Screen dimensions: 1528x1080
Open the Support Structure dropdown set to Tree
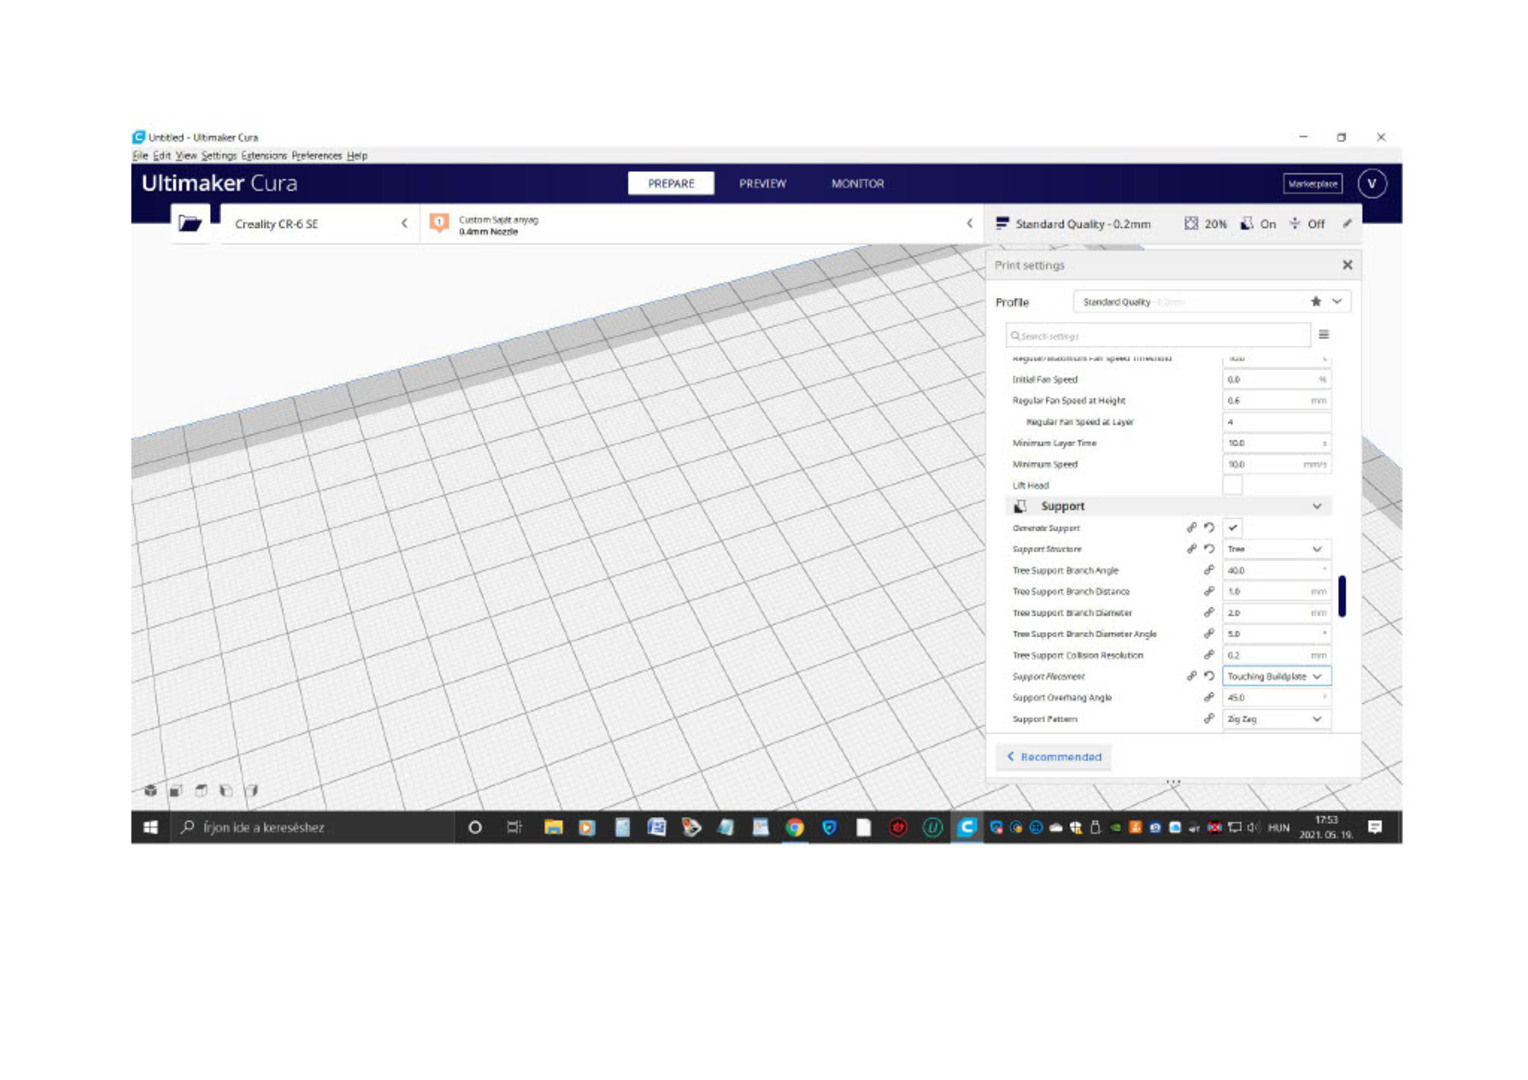1277,549
